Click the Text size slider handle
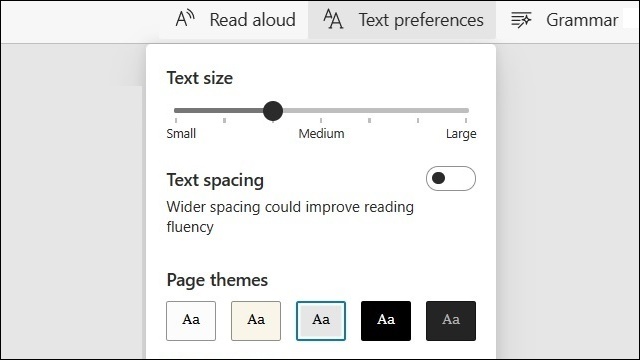Viewport: 640px width, 360px height. (x=273, y=111)
